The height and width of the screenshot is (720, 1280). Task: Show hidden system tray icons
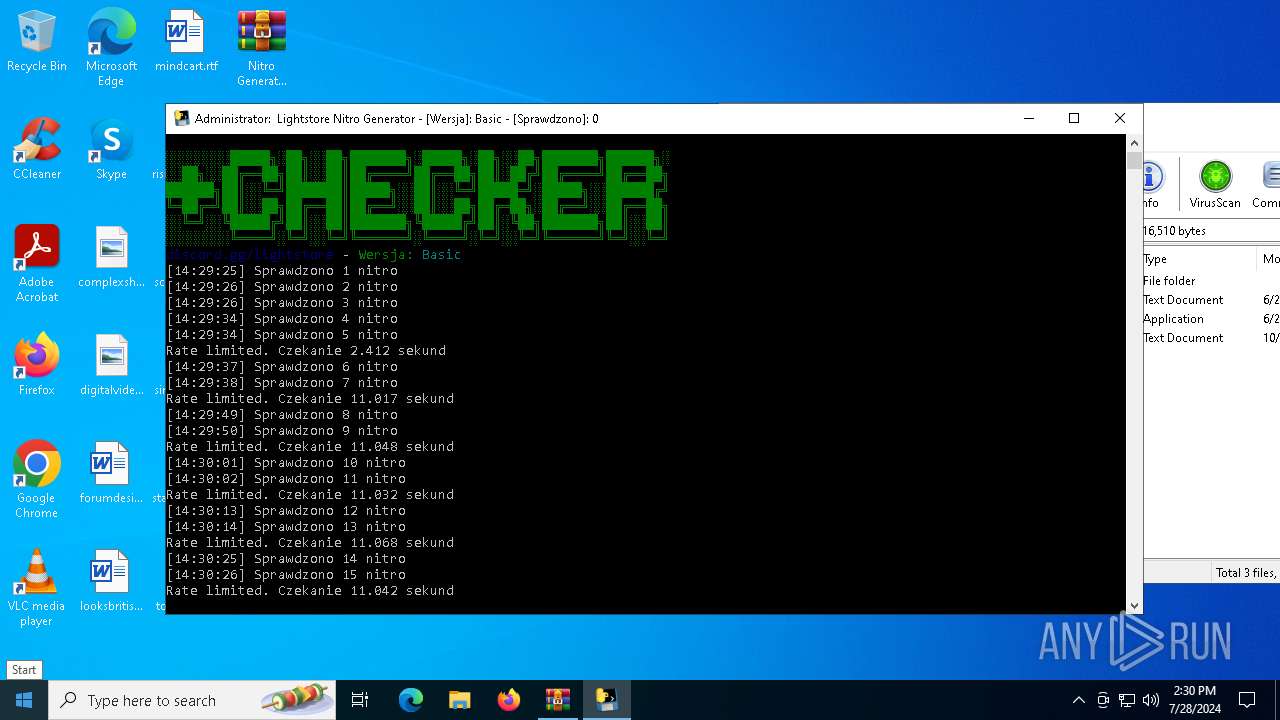[x=1078, y=700]
